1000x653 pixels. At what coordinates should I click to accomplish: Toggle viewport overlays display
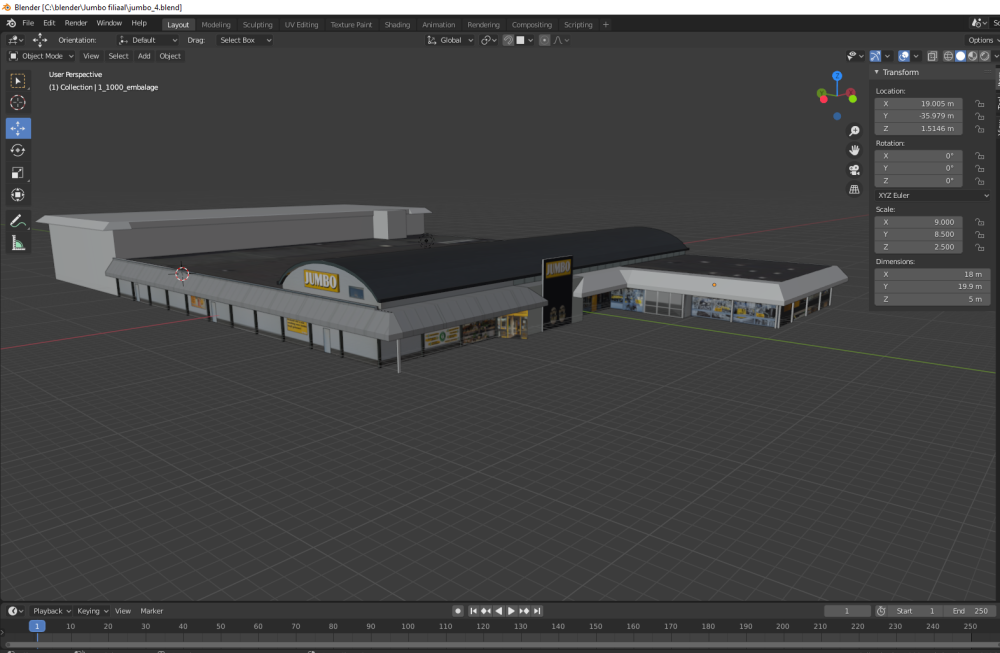click(904, 56)
